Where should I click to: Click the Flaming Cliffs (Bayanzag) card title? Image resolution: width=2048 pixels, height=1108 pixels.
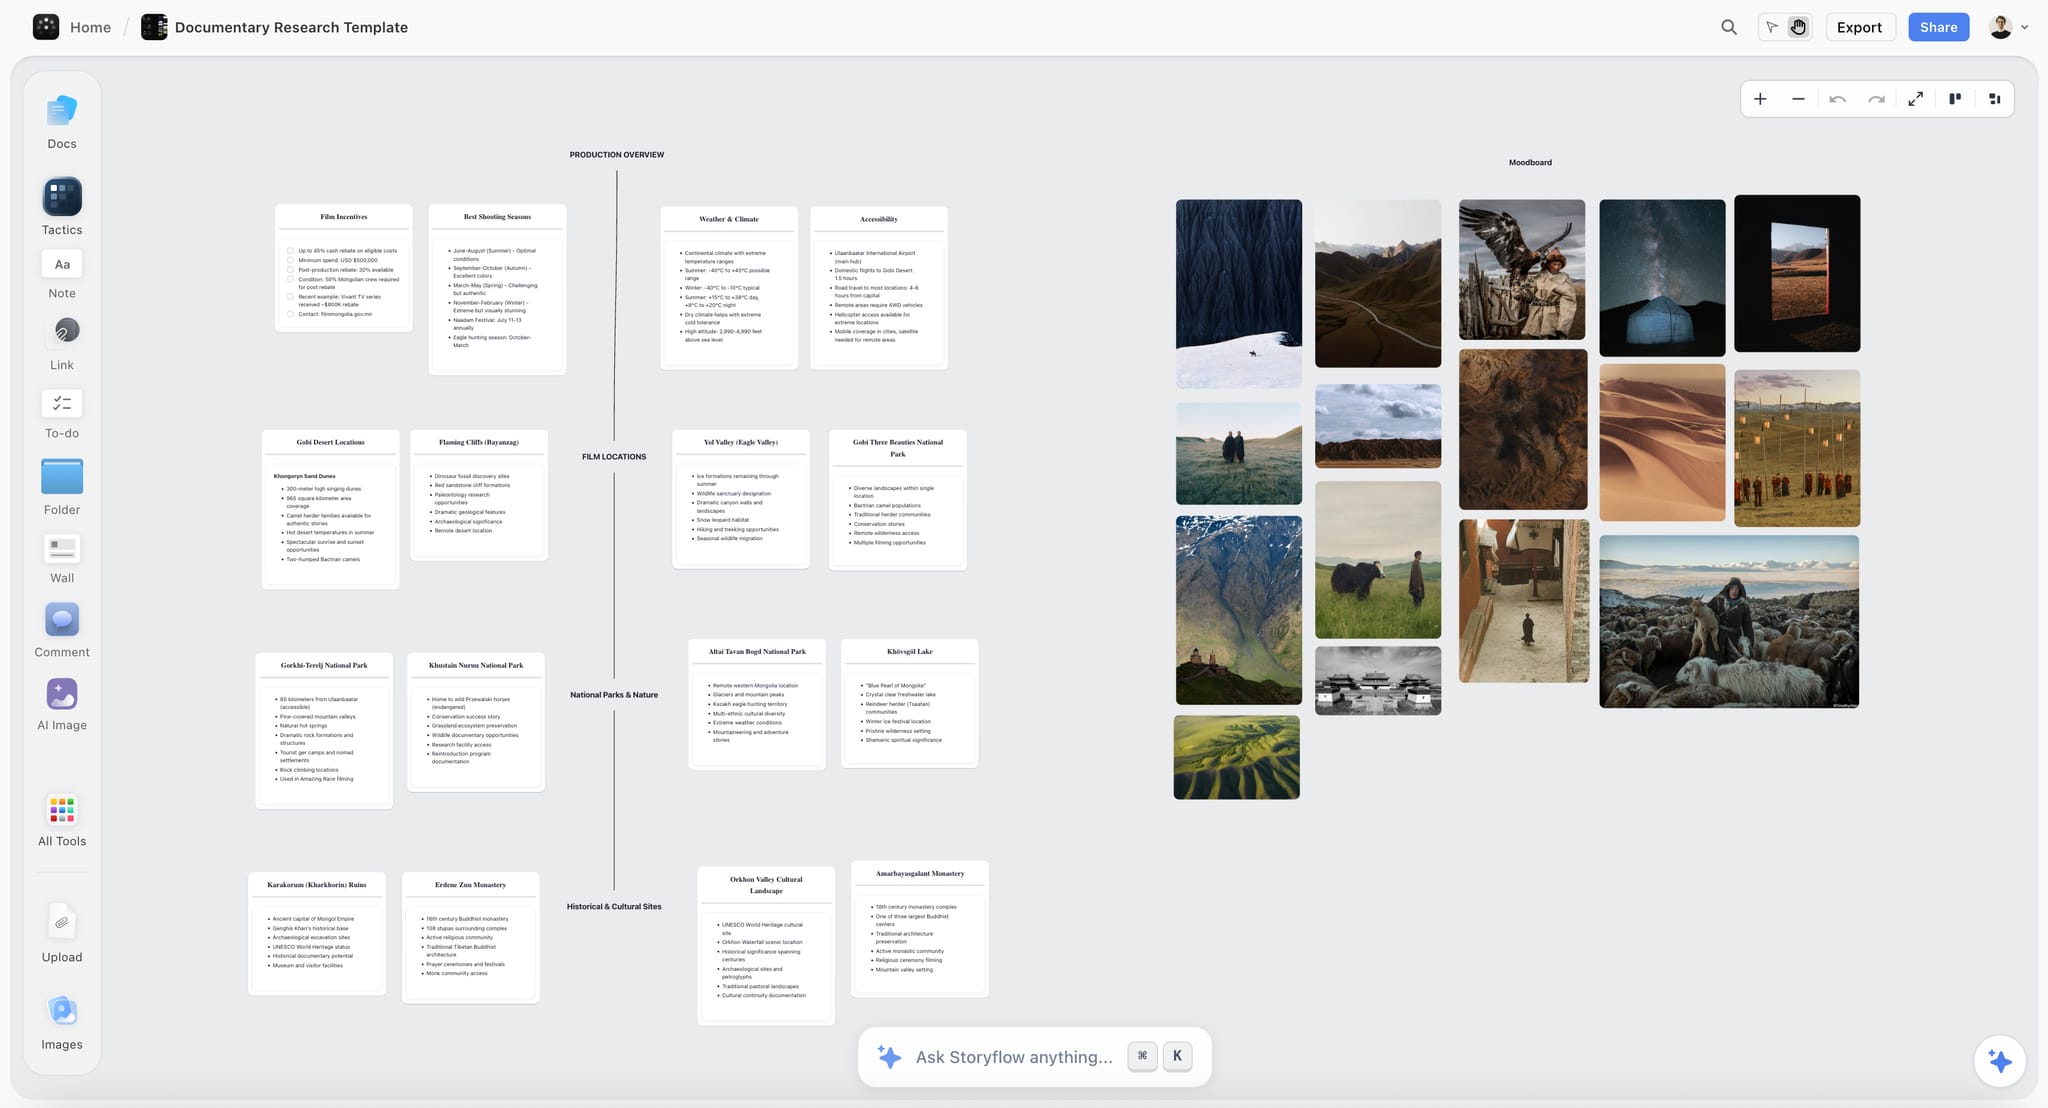(479, 442)
